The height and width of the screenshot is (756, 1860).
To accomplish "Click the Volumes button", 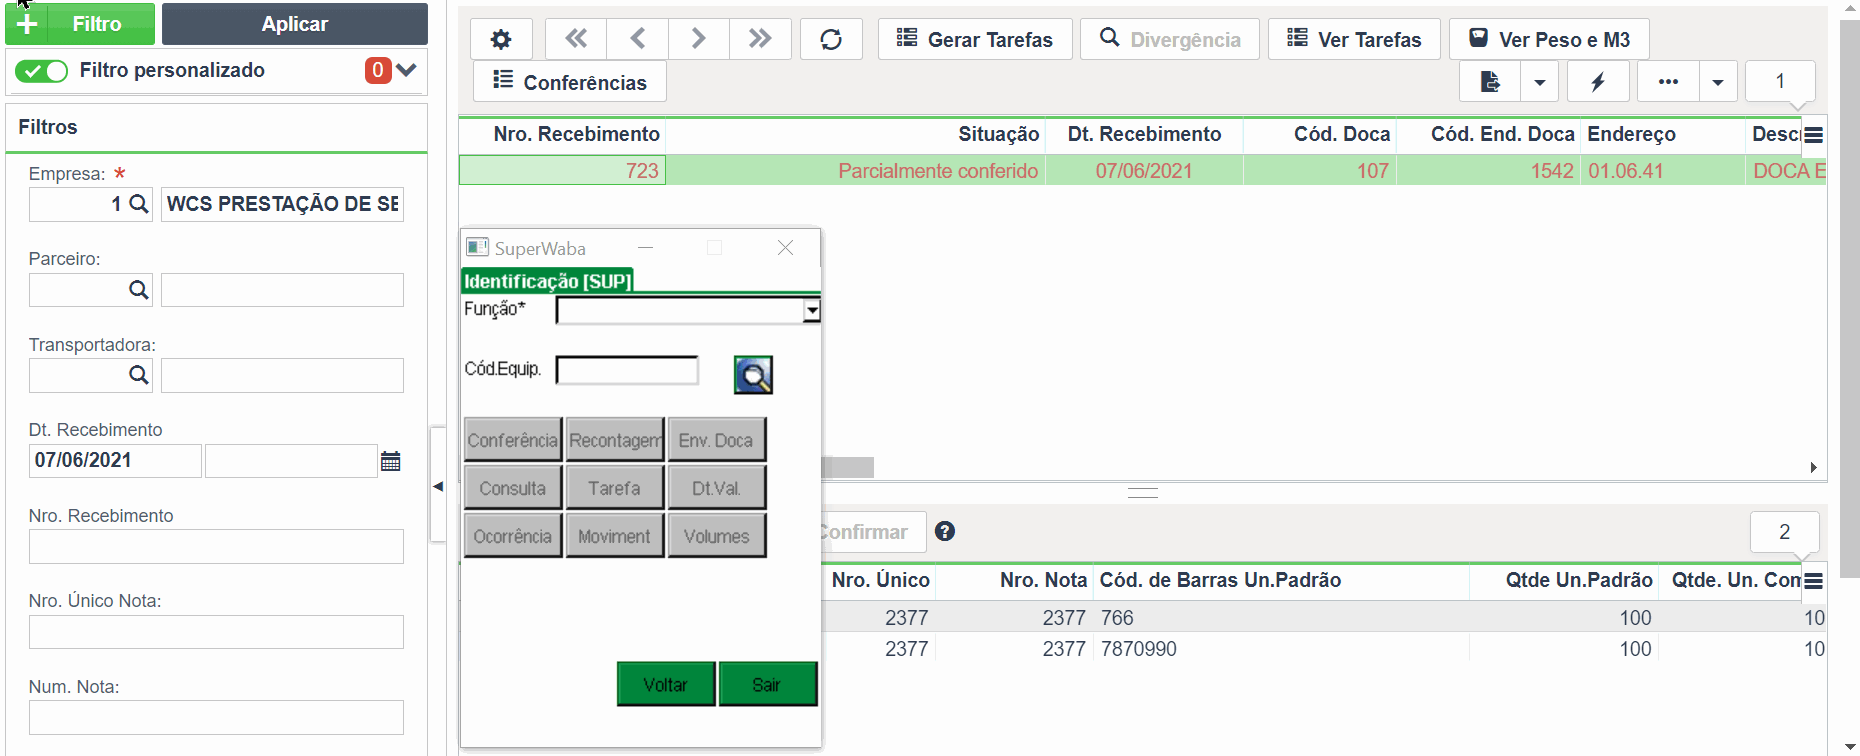I will click(x=717, y=536).
